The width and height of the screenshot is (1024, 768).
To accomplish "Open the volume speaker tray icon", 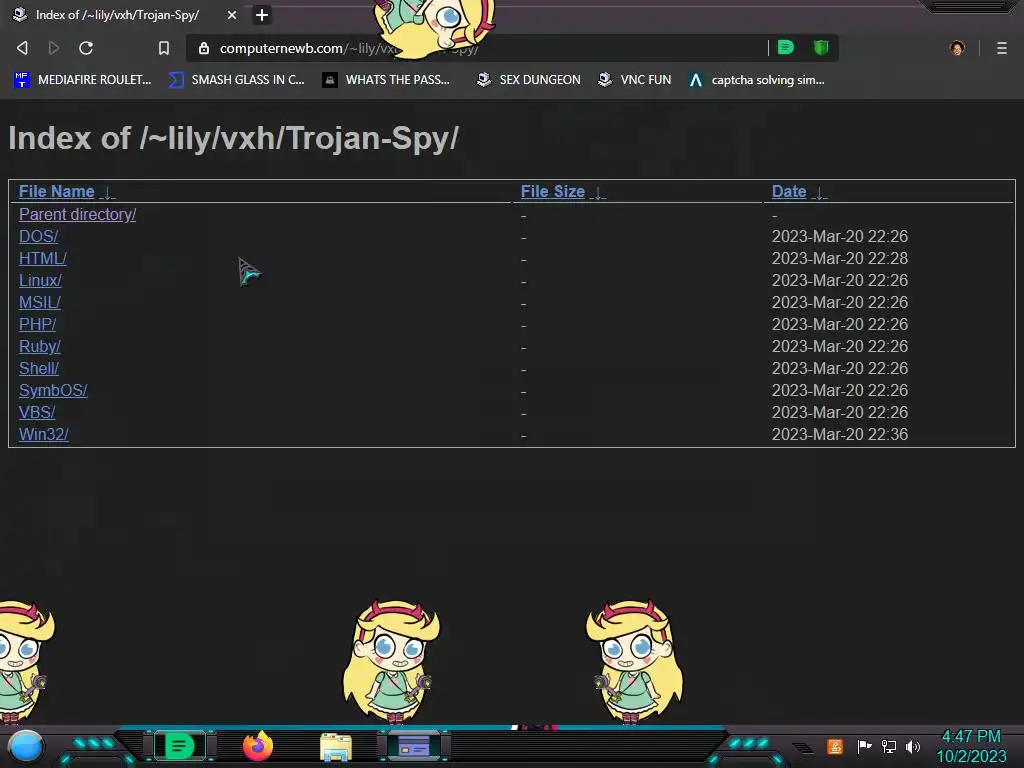I will [x=913, y=746].
